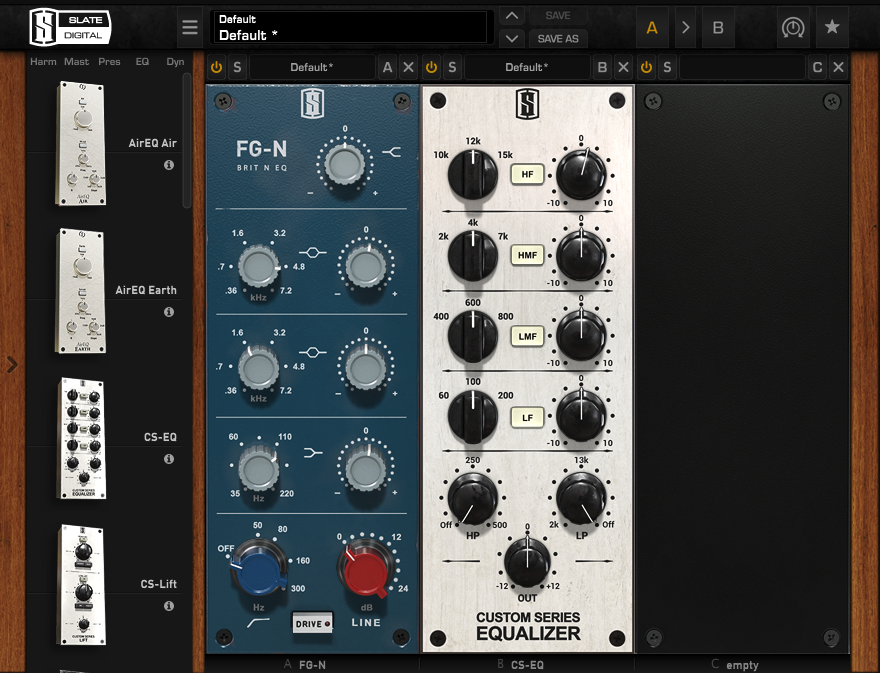882x673 pixels.
Task: Select the Mast module category tab
Action: point(76,62)
